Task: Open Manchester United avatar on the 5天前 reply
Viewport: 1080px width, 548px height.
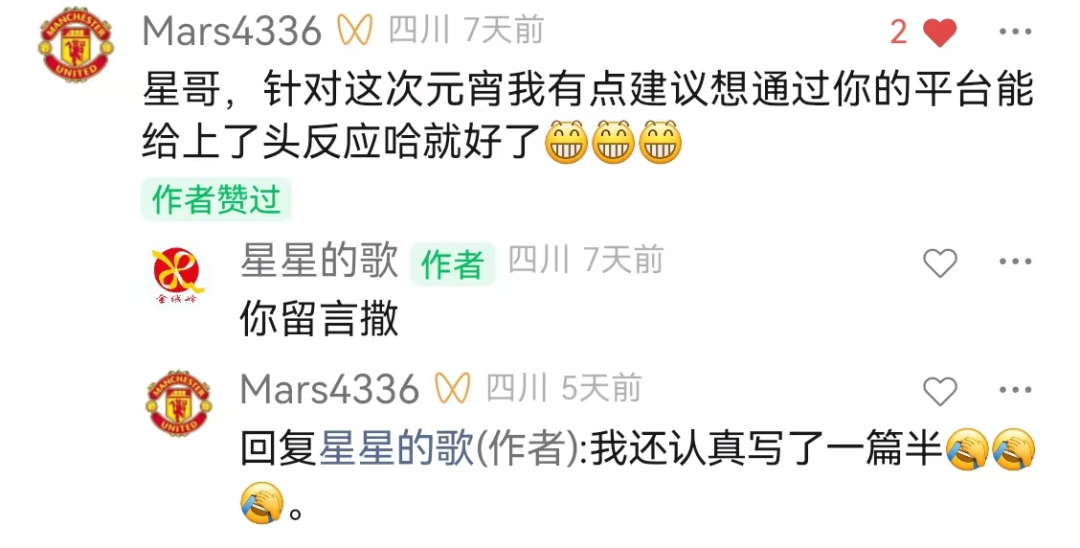Action: [178, 403]
